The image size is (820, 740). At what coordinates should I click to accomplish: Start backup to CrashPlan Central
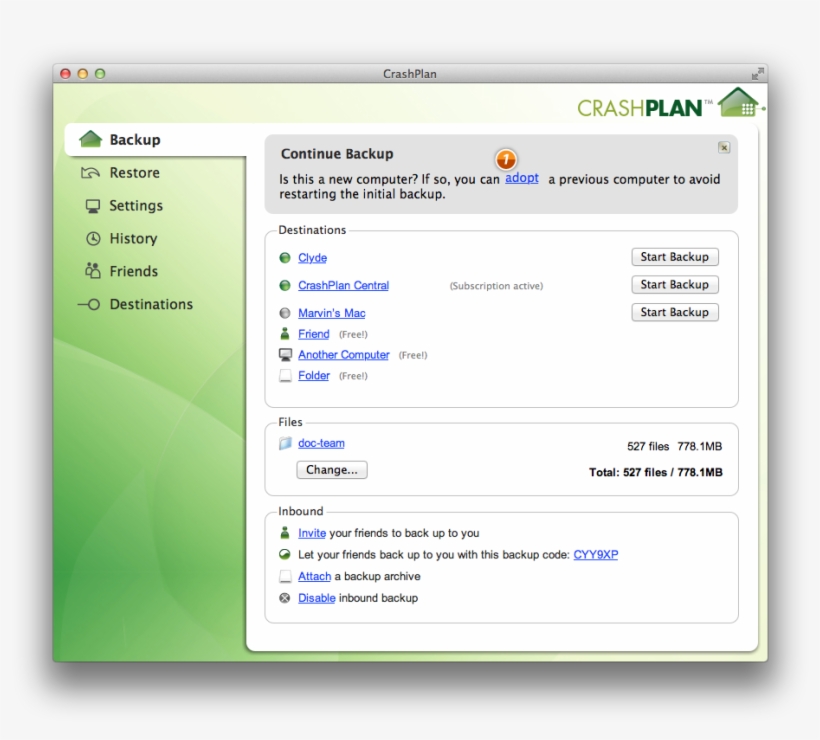674,284
